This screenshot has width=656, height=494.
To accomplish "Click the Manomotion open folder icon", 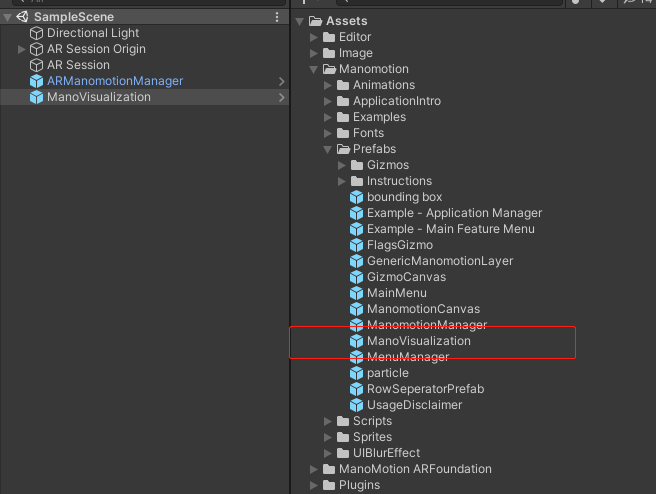I will point(330,69).
